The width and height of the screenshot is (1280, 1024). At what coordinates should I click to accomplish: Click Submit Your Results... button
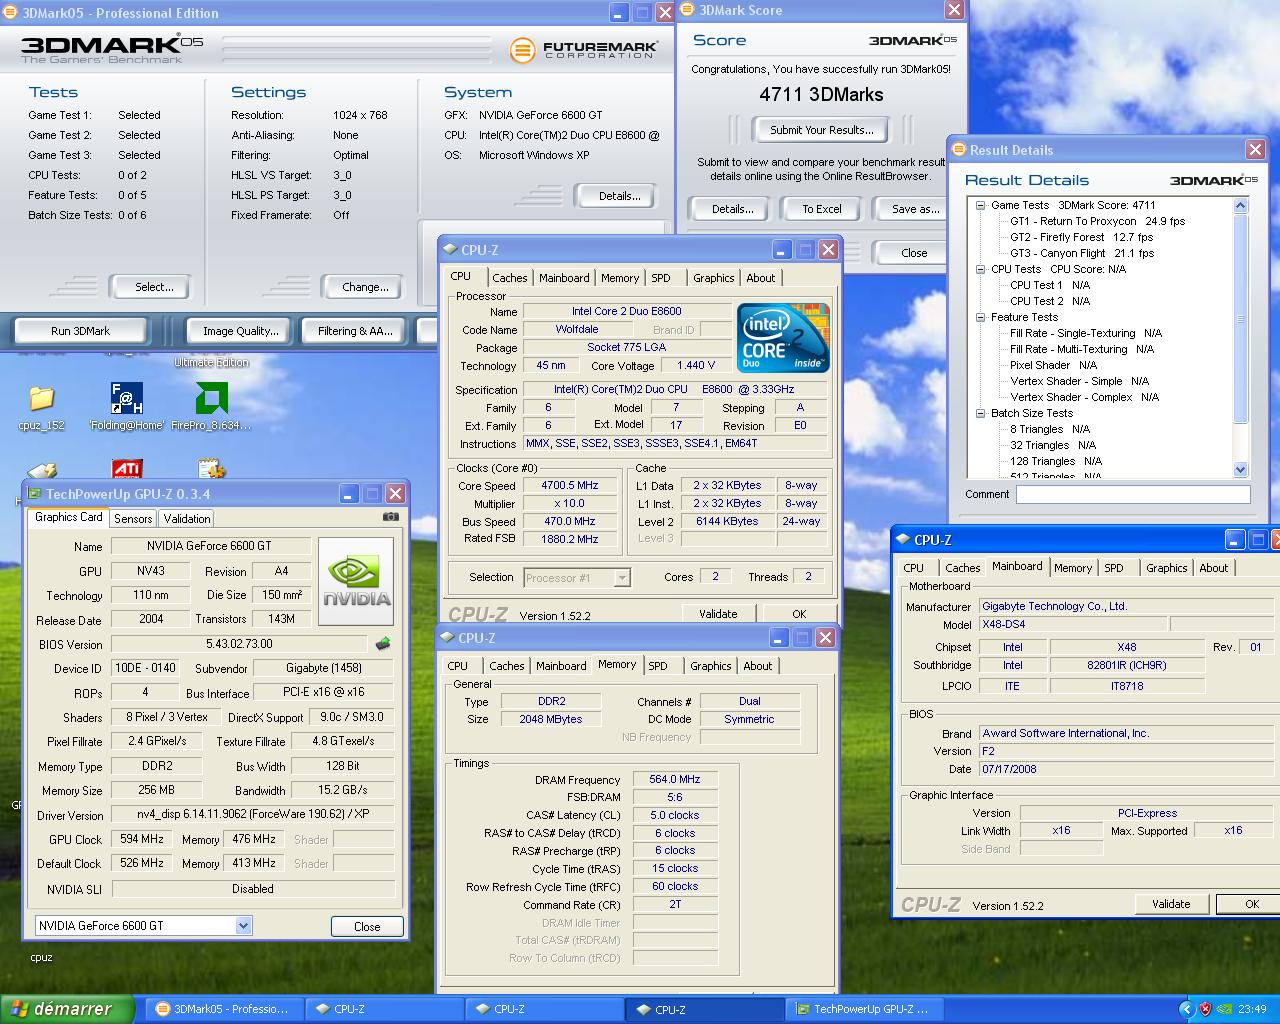[x=822, y=130]
